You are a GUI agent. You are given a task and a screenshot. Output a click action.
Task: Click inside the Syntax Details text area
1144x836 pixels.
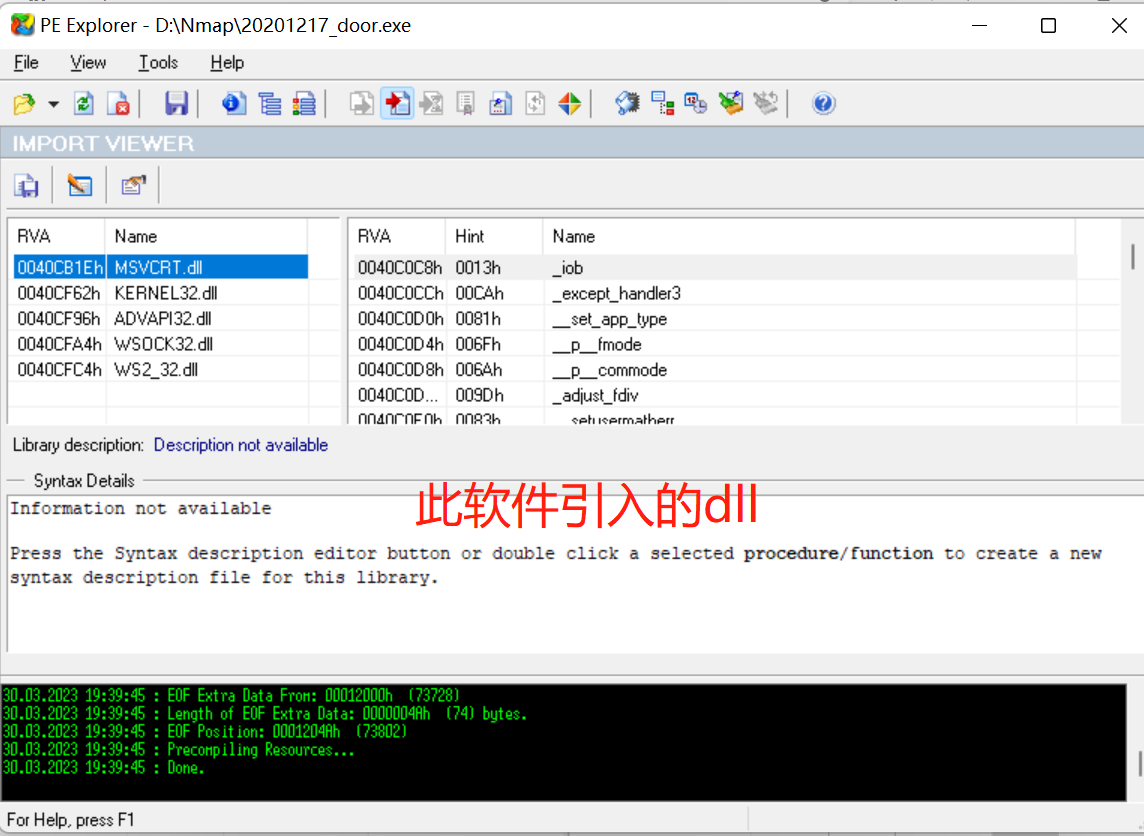575,574
